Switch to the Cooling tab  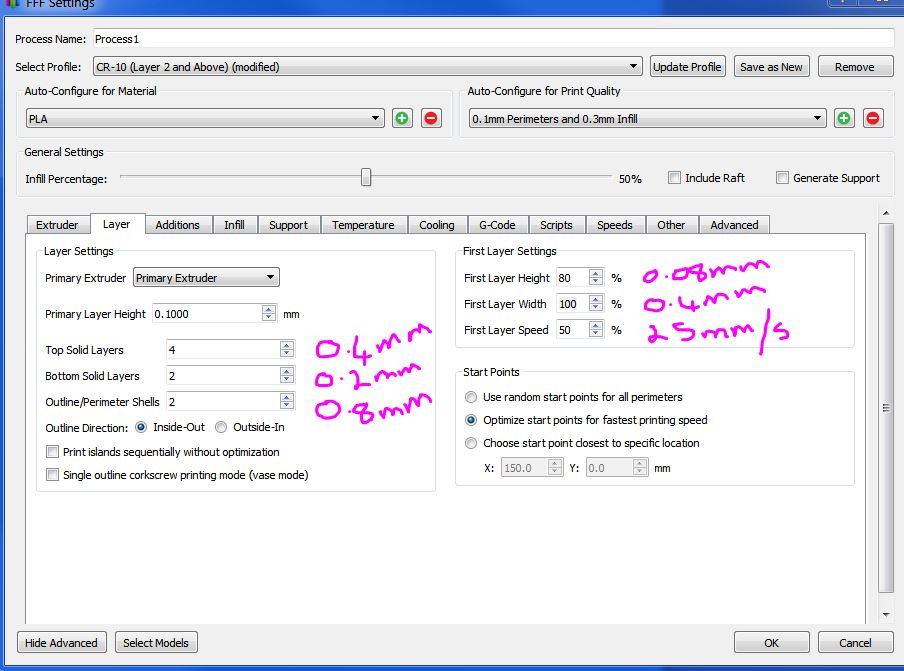437,225
